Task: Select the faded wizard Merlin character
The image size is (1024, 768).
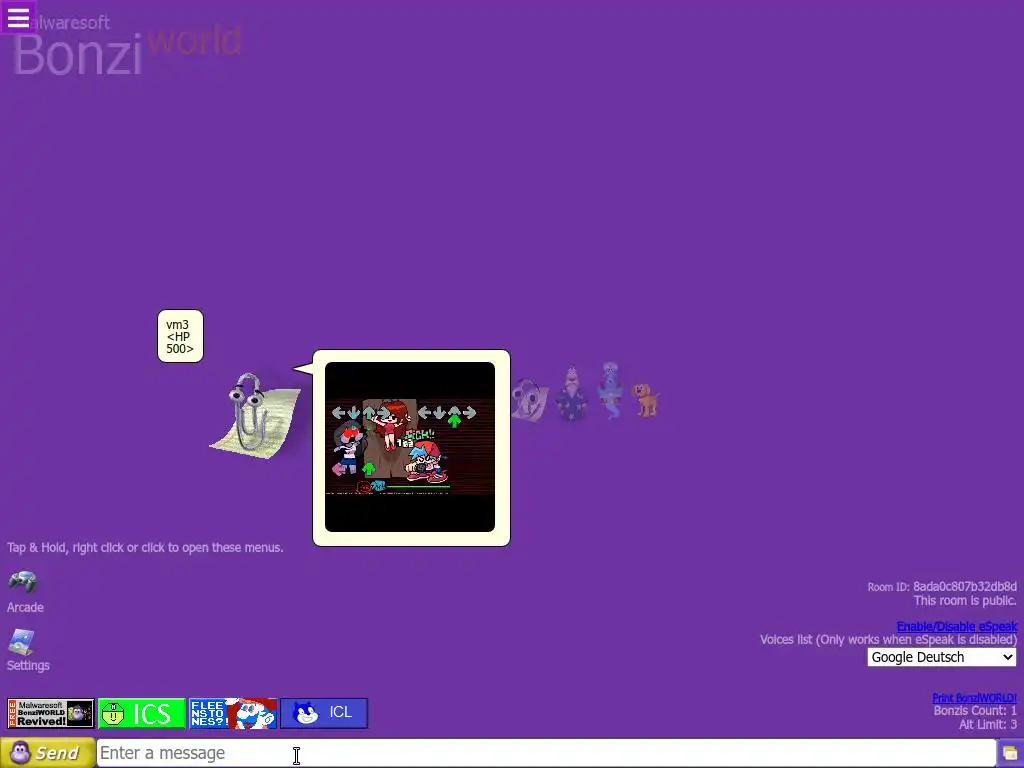Action: click(571, 393)
